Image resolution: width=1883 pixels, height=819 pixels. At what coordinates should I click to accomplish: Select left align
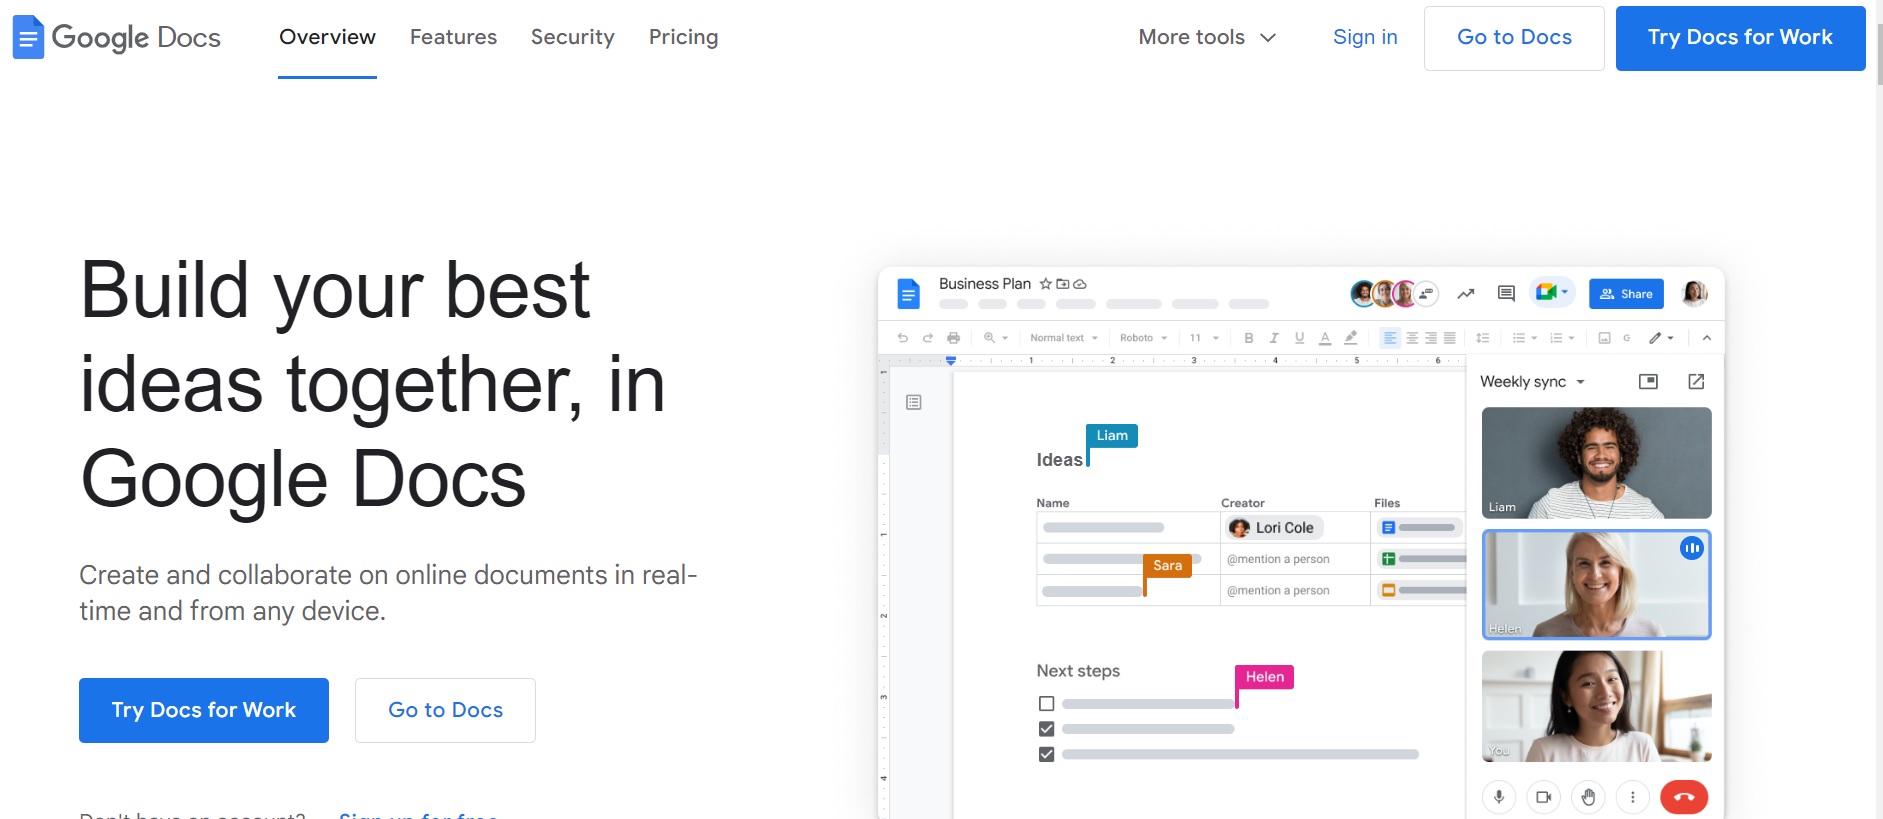pyautogui.click(x=1389, y=338)
